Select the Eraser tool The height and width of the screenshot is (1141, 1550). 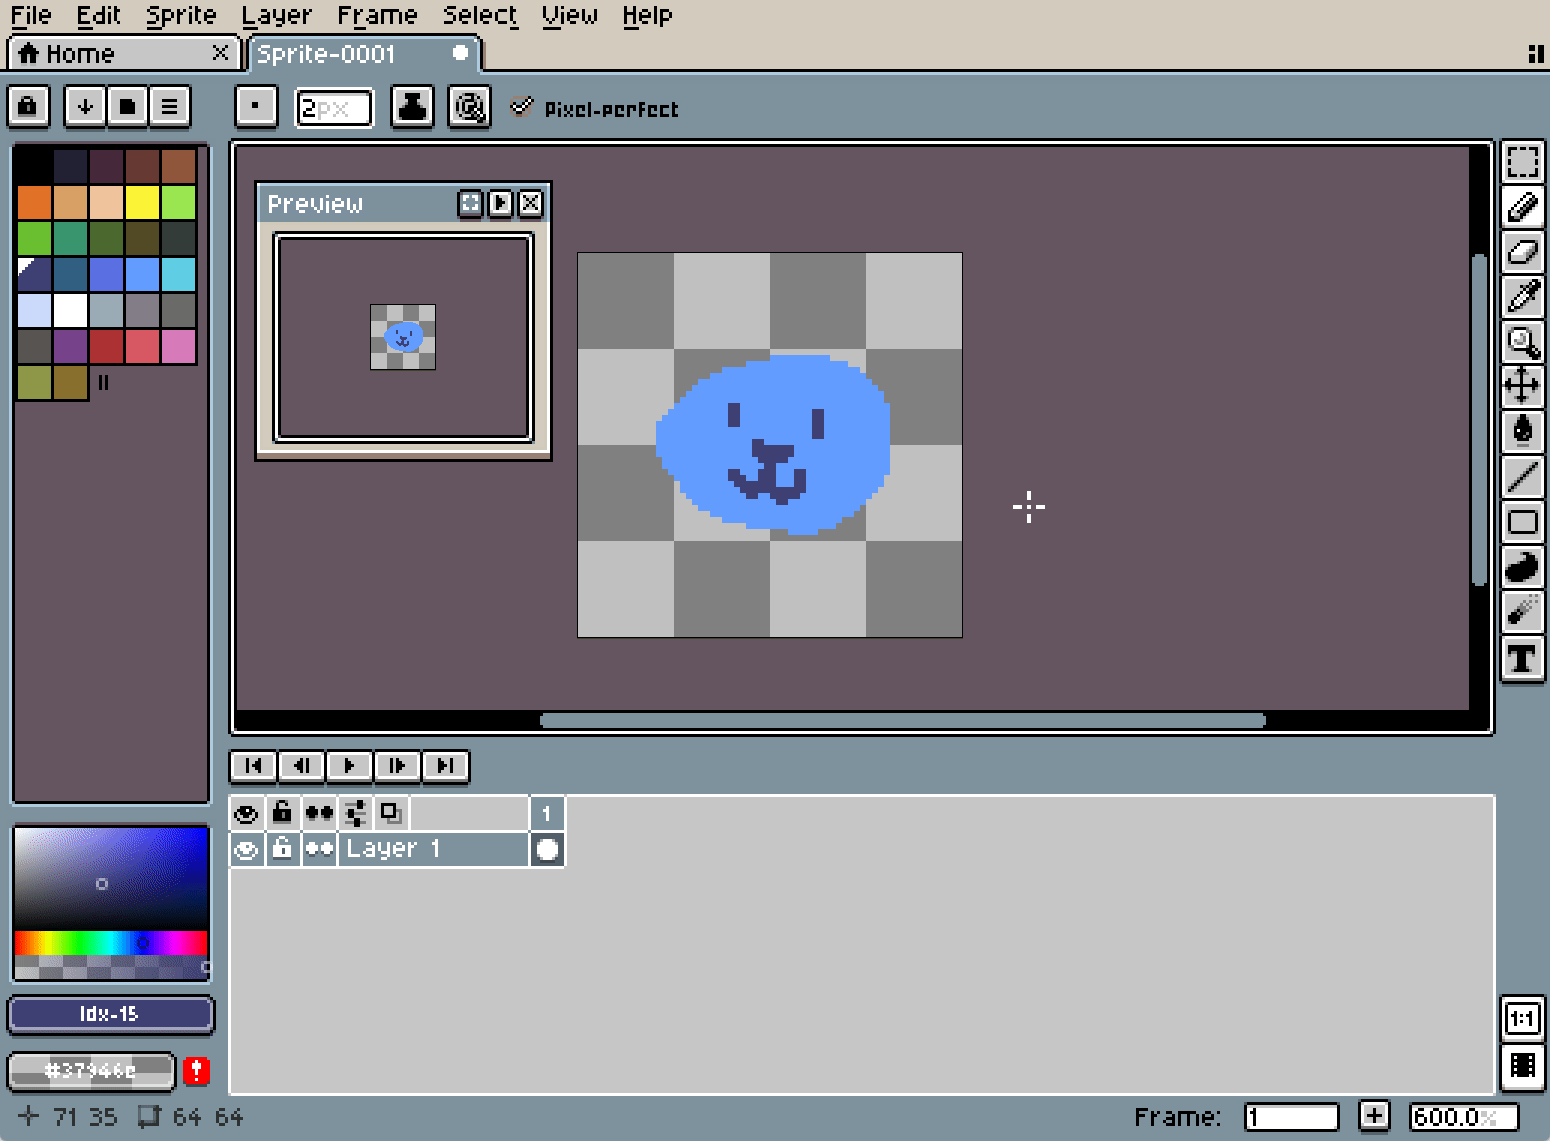tap(1522, 252)
